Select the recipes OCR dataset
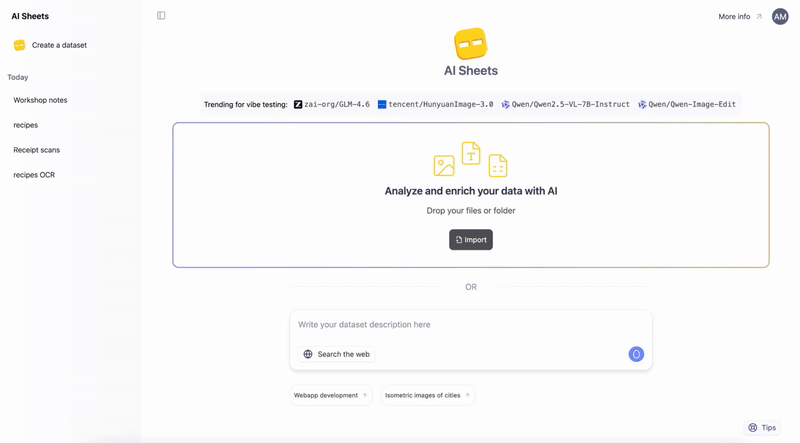 (34, 175)
